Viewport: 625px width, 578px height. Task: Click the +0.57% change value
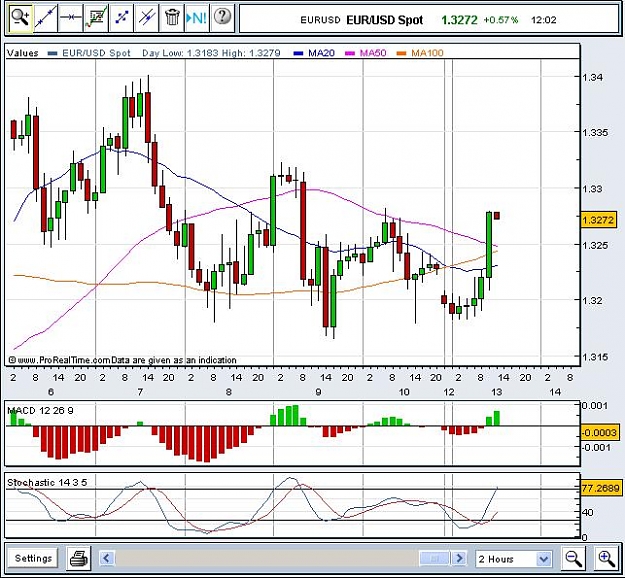(501, 20)
